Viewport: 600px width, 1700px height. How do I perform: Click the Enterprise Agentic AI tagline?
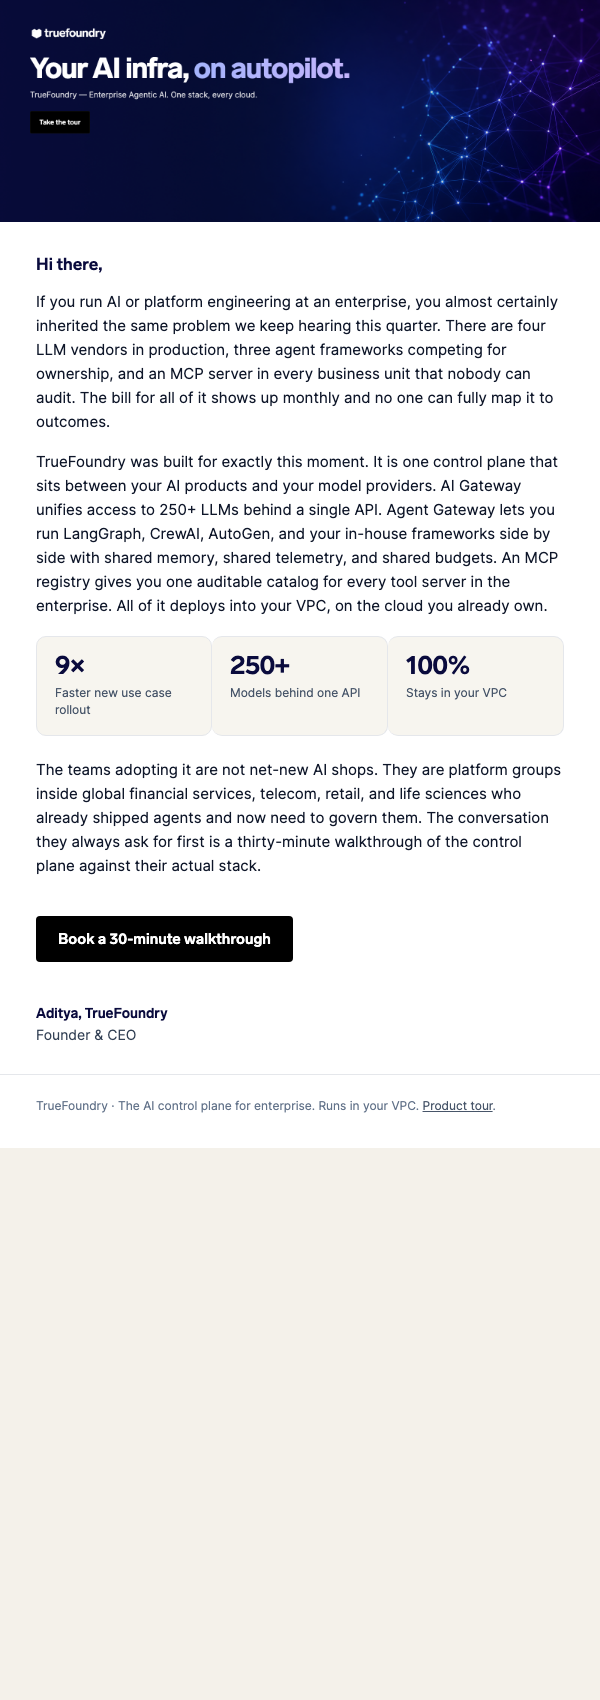tap(144, 95)
